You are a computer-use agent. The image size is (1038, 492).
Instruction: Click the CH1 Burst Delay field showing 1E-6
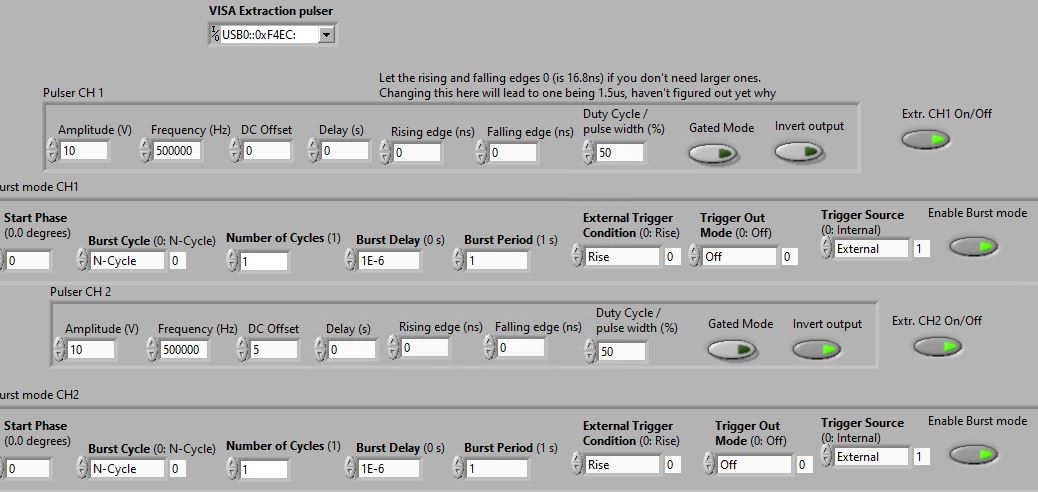tap(389, 260)
